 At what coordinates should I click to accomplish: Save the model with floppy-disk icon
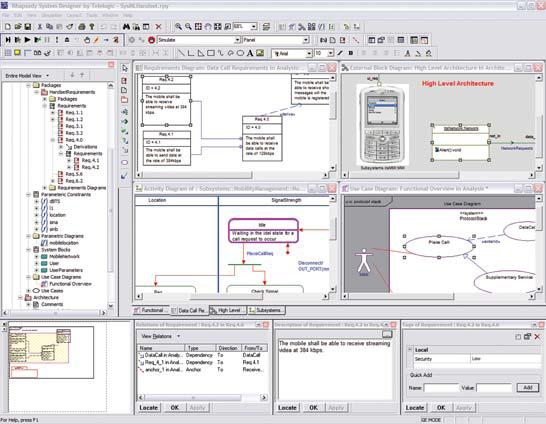point(28,26)
